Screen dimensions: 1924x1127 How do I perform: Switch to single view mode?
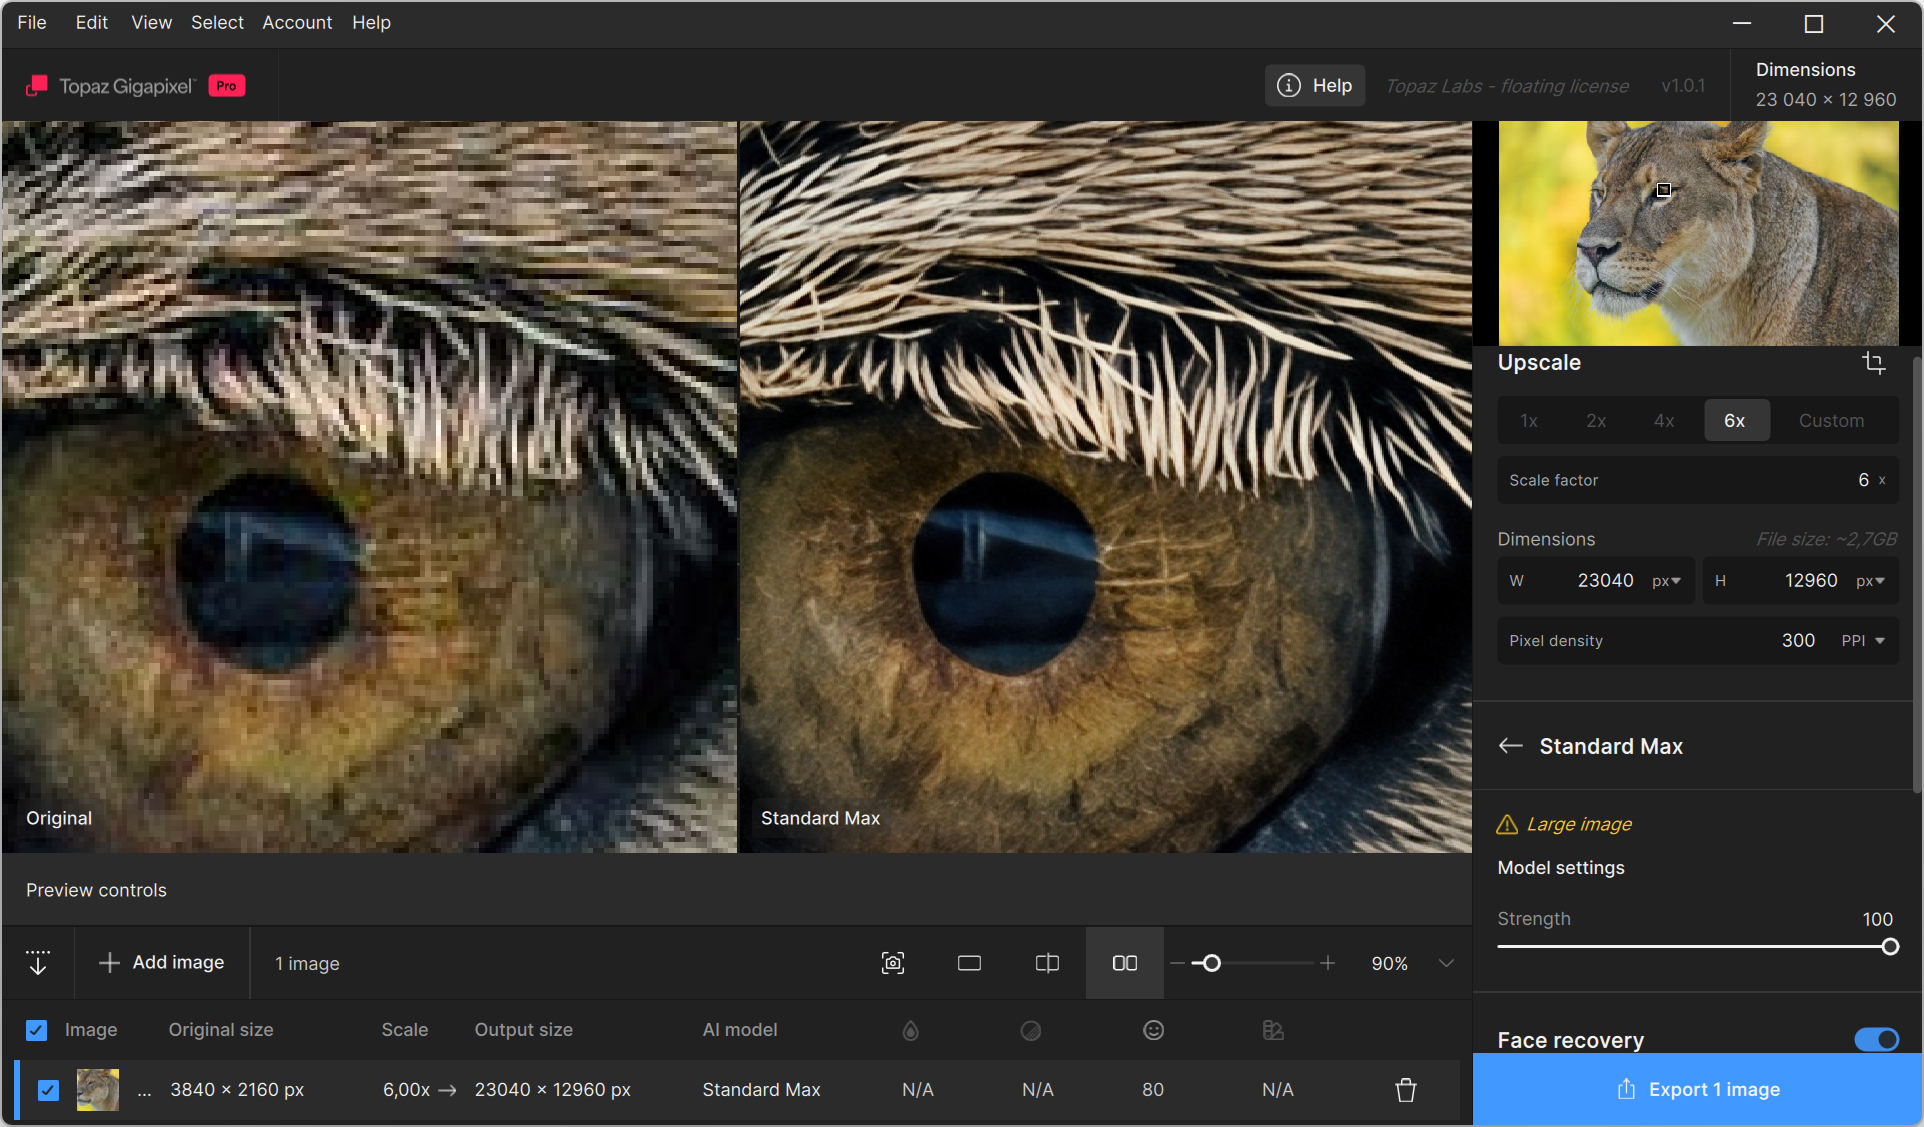click(969, 963)
